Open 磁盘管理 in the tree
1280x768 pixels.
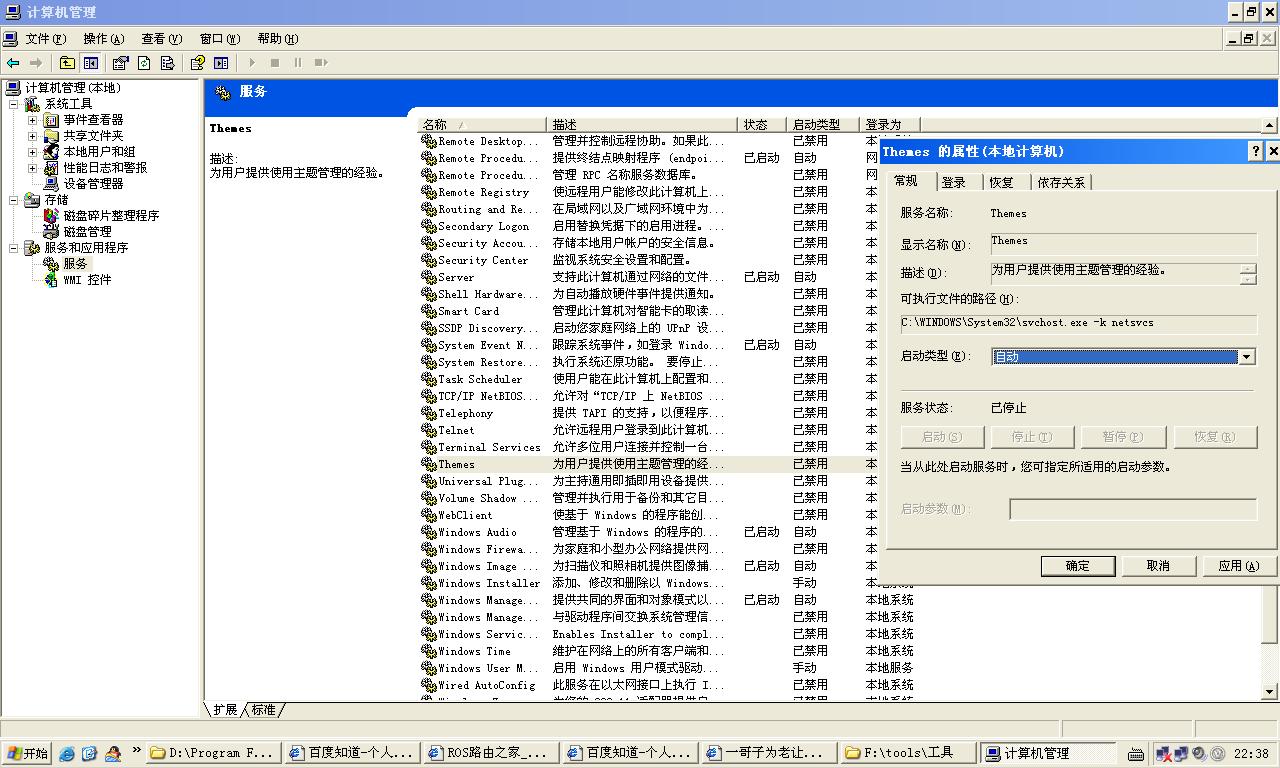coord(87,232)
